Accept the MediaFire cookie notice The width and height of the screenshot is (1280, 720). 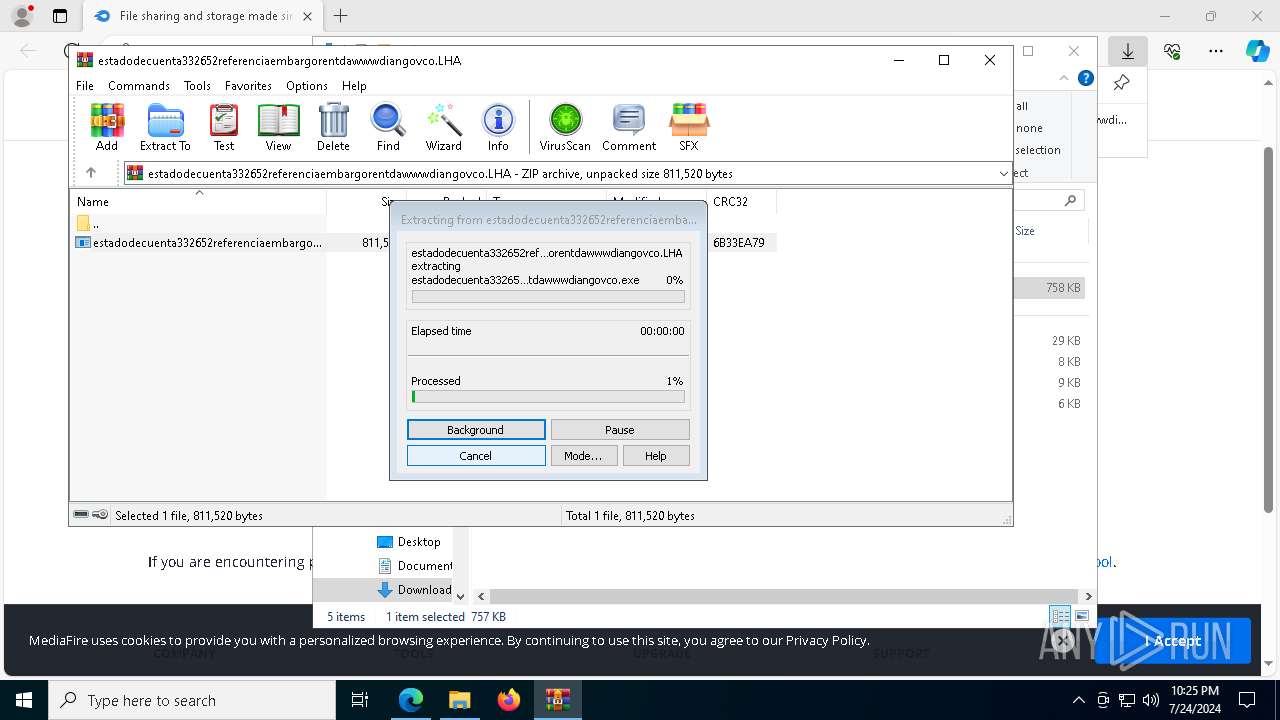click(1173, 641)
